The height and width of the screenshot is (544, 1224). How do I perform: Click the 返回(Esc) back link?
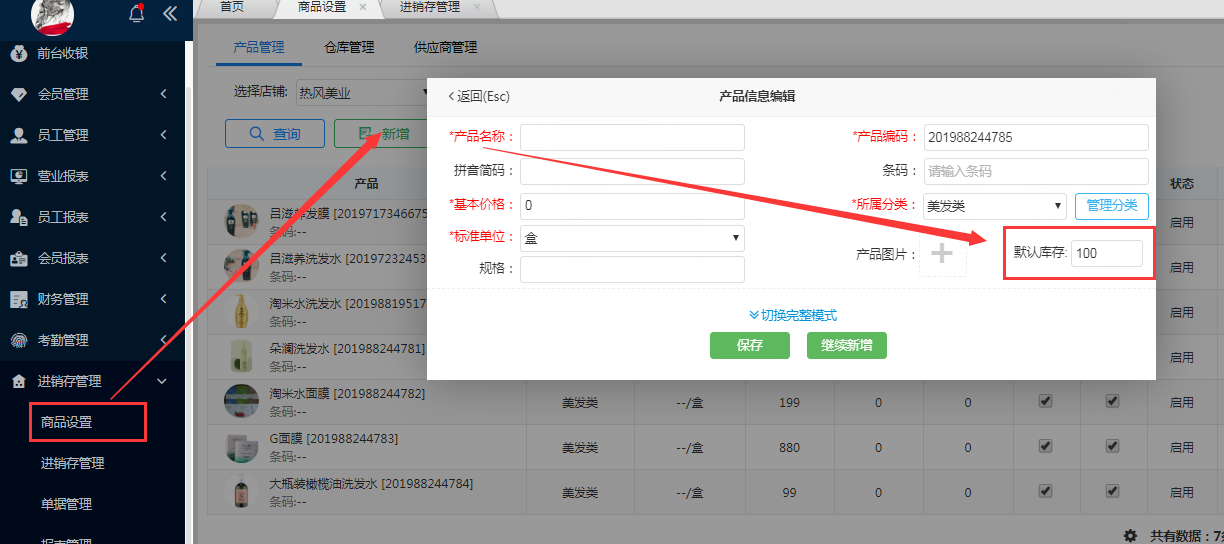[x=479, y=97]
